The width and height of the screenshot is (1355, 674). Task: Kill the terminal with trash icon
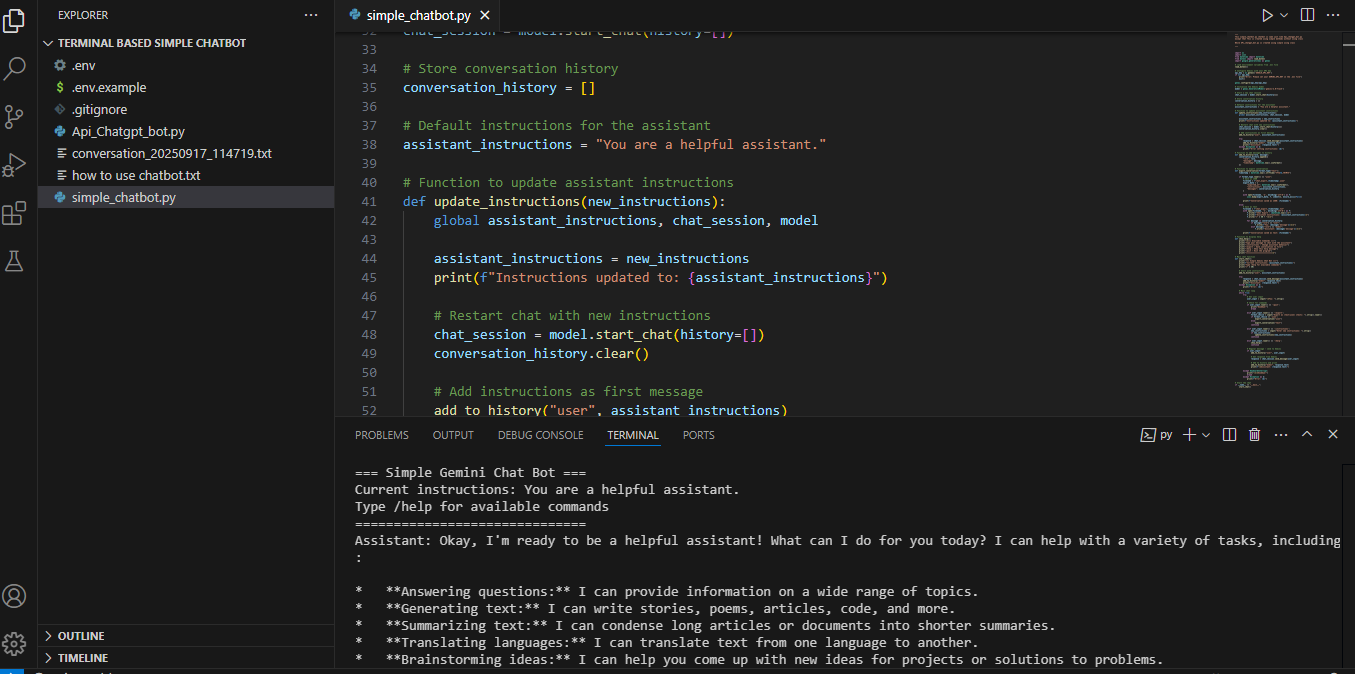tap(1254, 435)
